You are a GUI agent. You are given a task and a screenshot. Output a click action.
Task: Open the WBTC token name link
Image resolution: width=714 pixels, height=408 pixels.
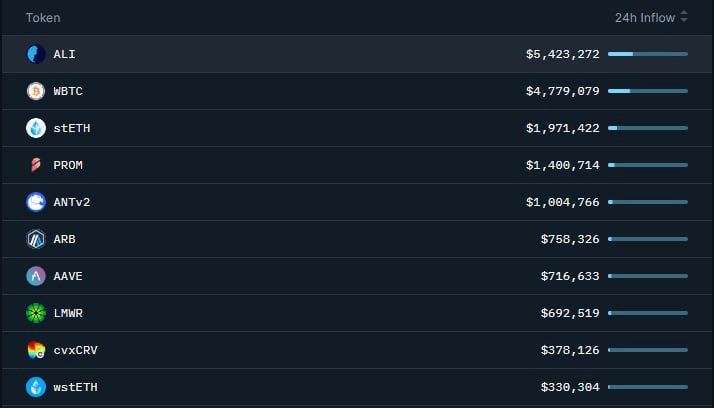click(68, 91)
